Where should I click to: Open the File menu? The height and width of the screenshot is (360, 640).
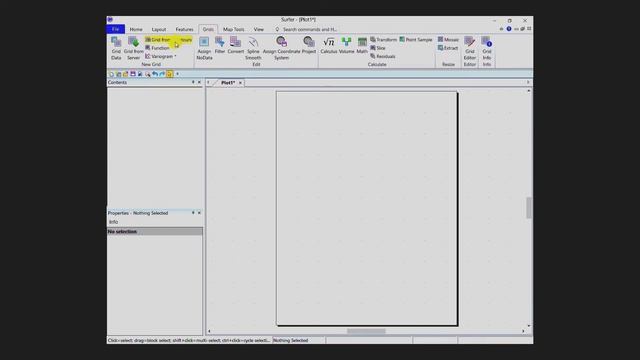click(x=116, y=29)
